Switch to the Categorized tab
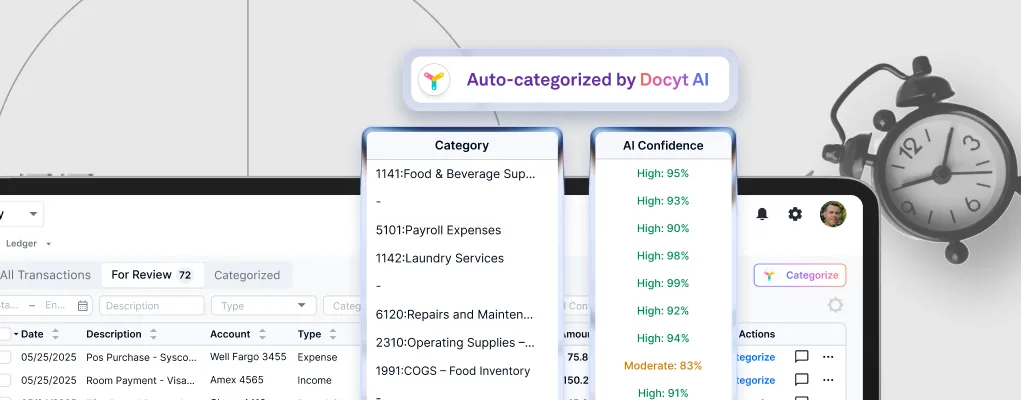 pos(247,275)
